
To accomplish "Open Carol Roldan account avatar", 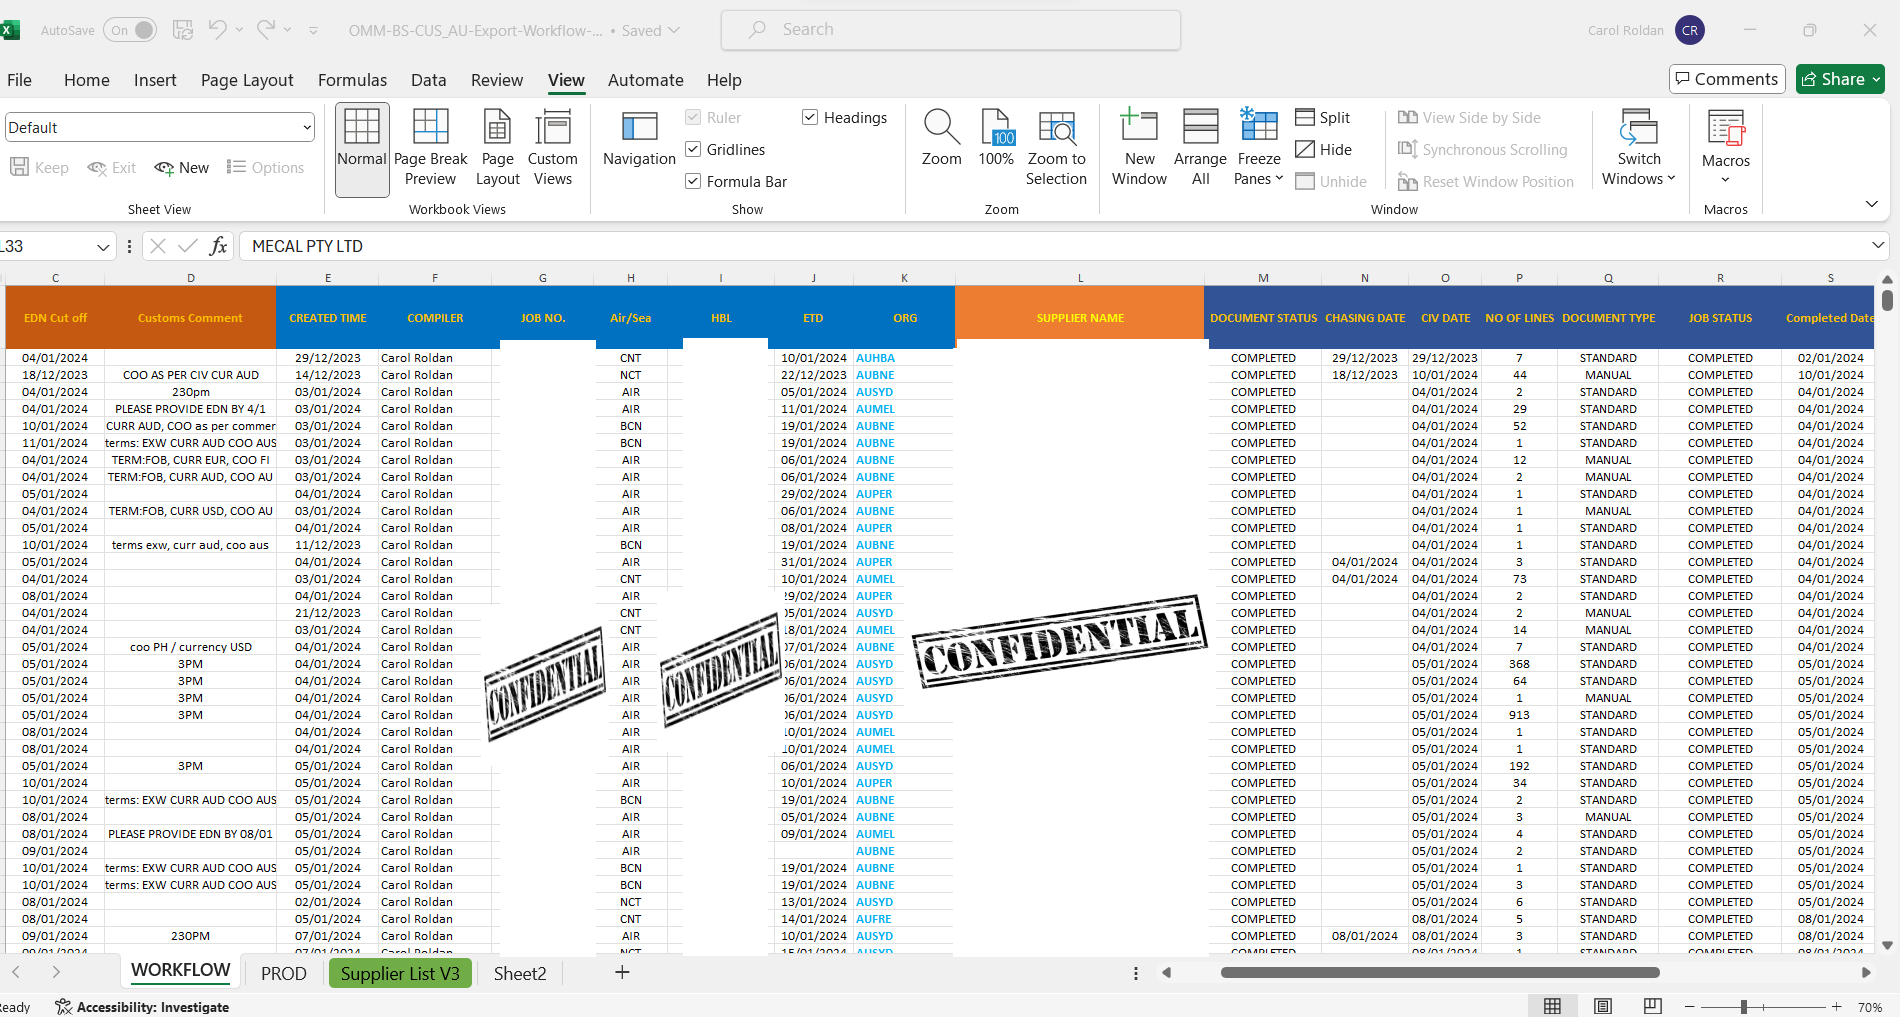I will (1690, 30).
